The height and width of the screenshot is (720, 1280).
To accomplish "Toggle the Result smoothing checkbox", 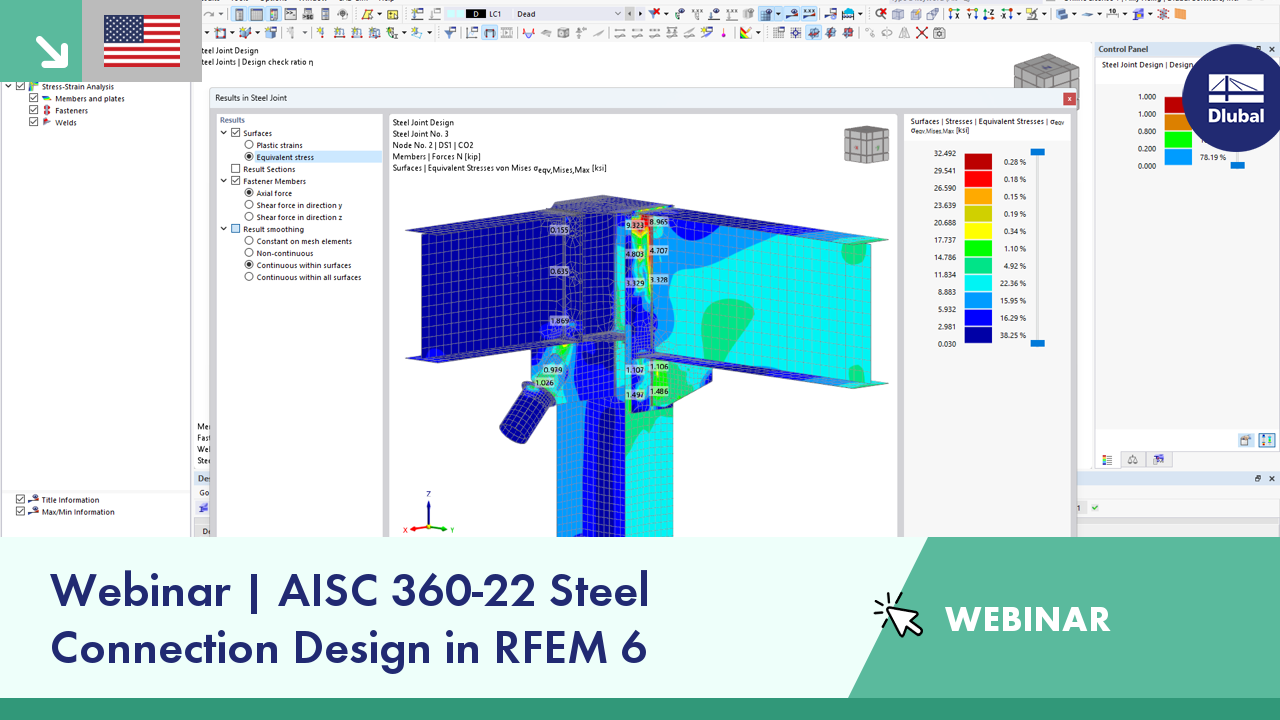I will pos(236,229).
